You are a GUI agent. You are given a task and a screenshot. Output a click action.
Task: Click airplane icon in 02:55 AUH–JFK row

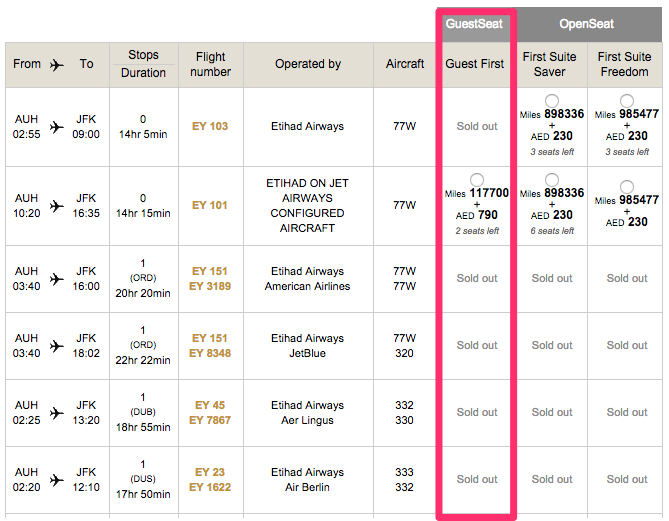[56, 127]
